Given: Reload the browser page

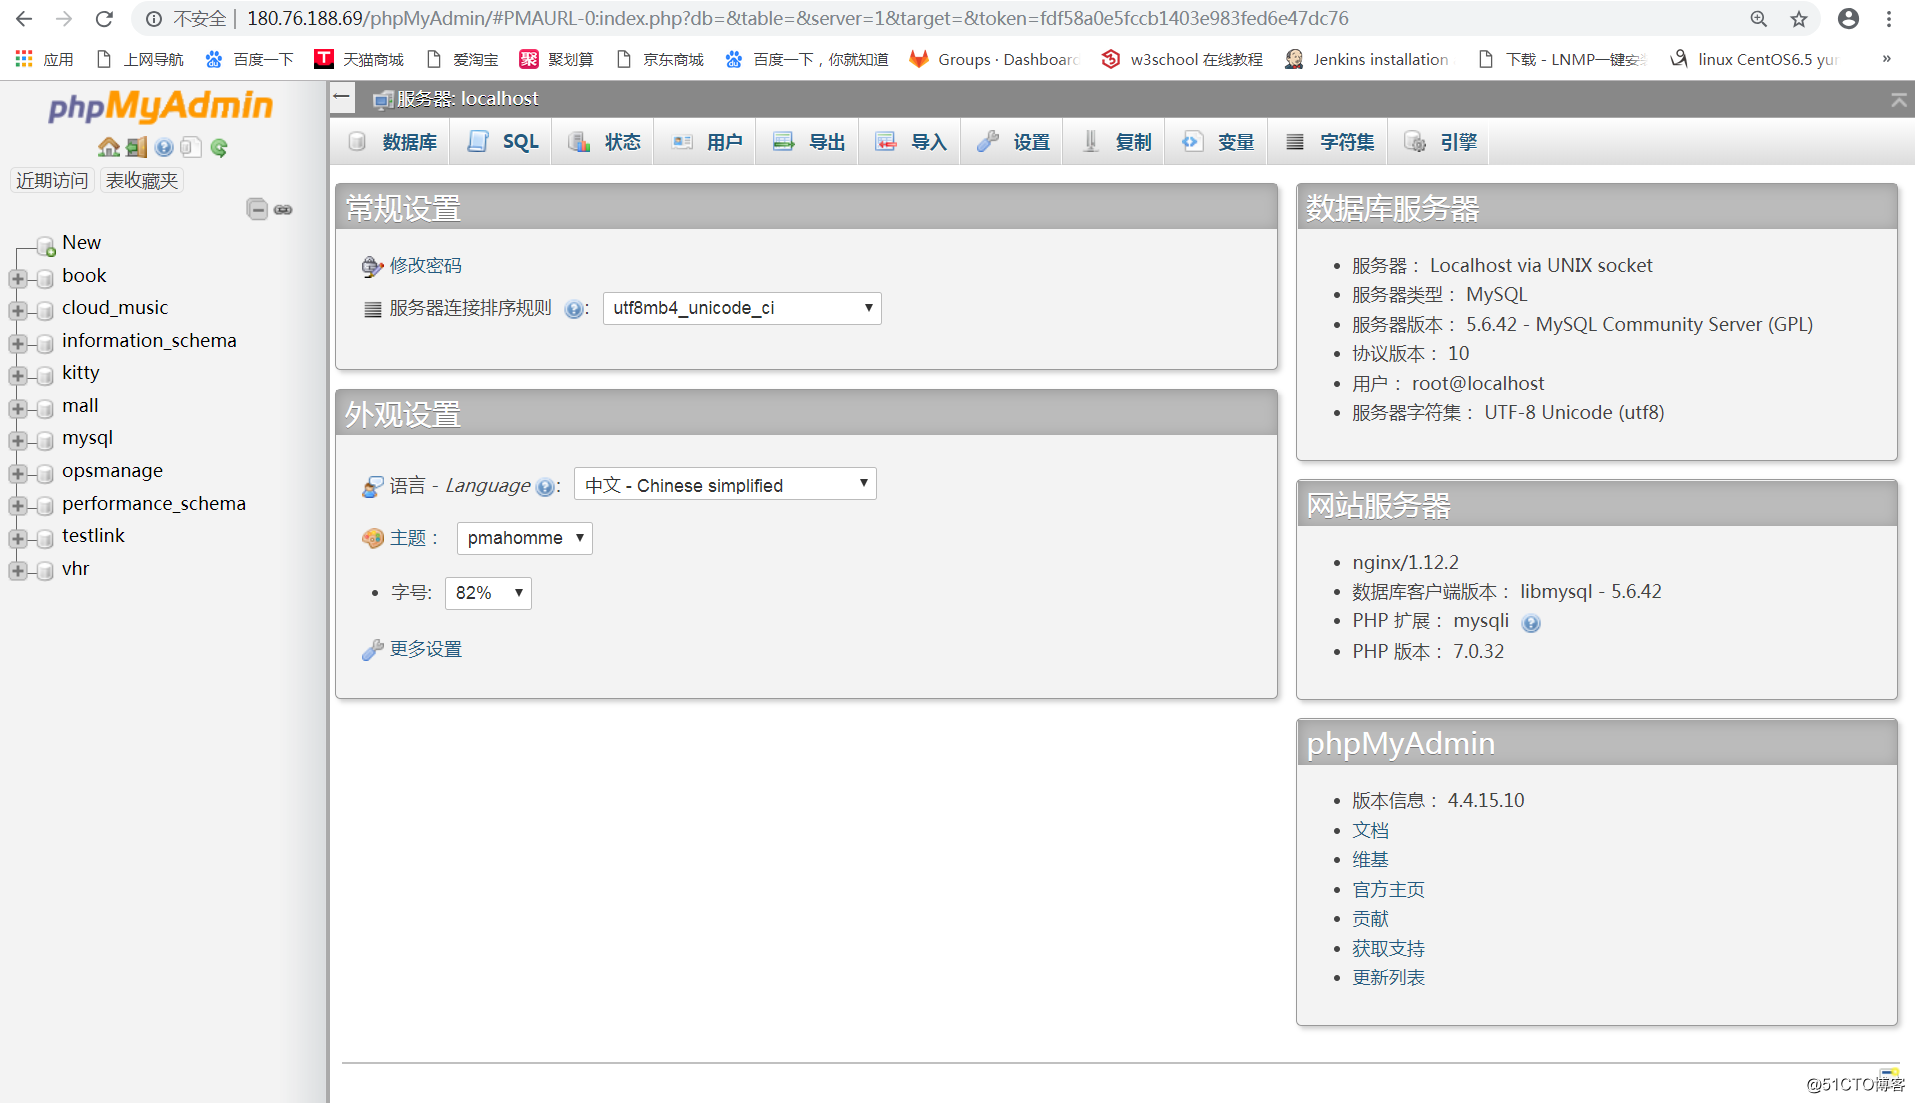Looking at the screenshot, I should 104,19.
